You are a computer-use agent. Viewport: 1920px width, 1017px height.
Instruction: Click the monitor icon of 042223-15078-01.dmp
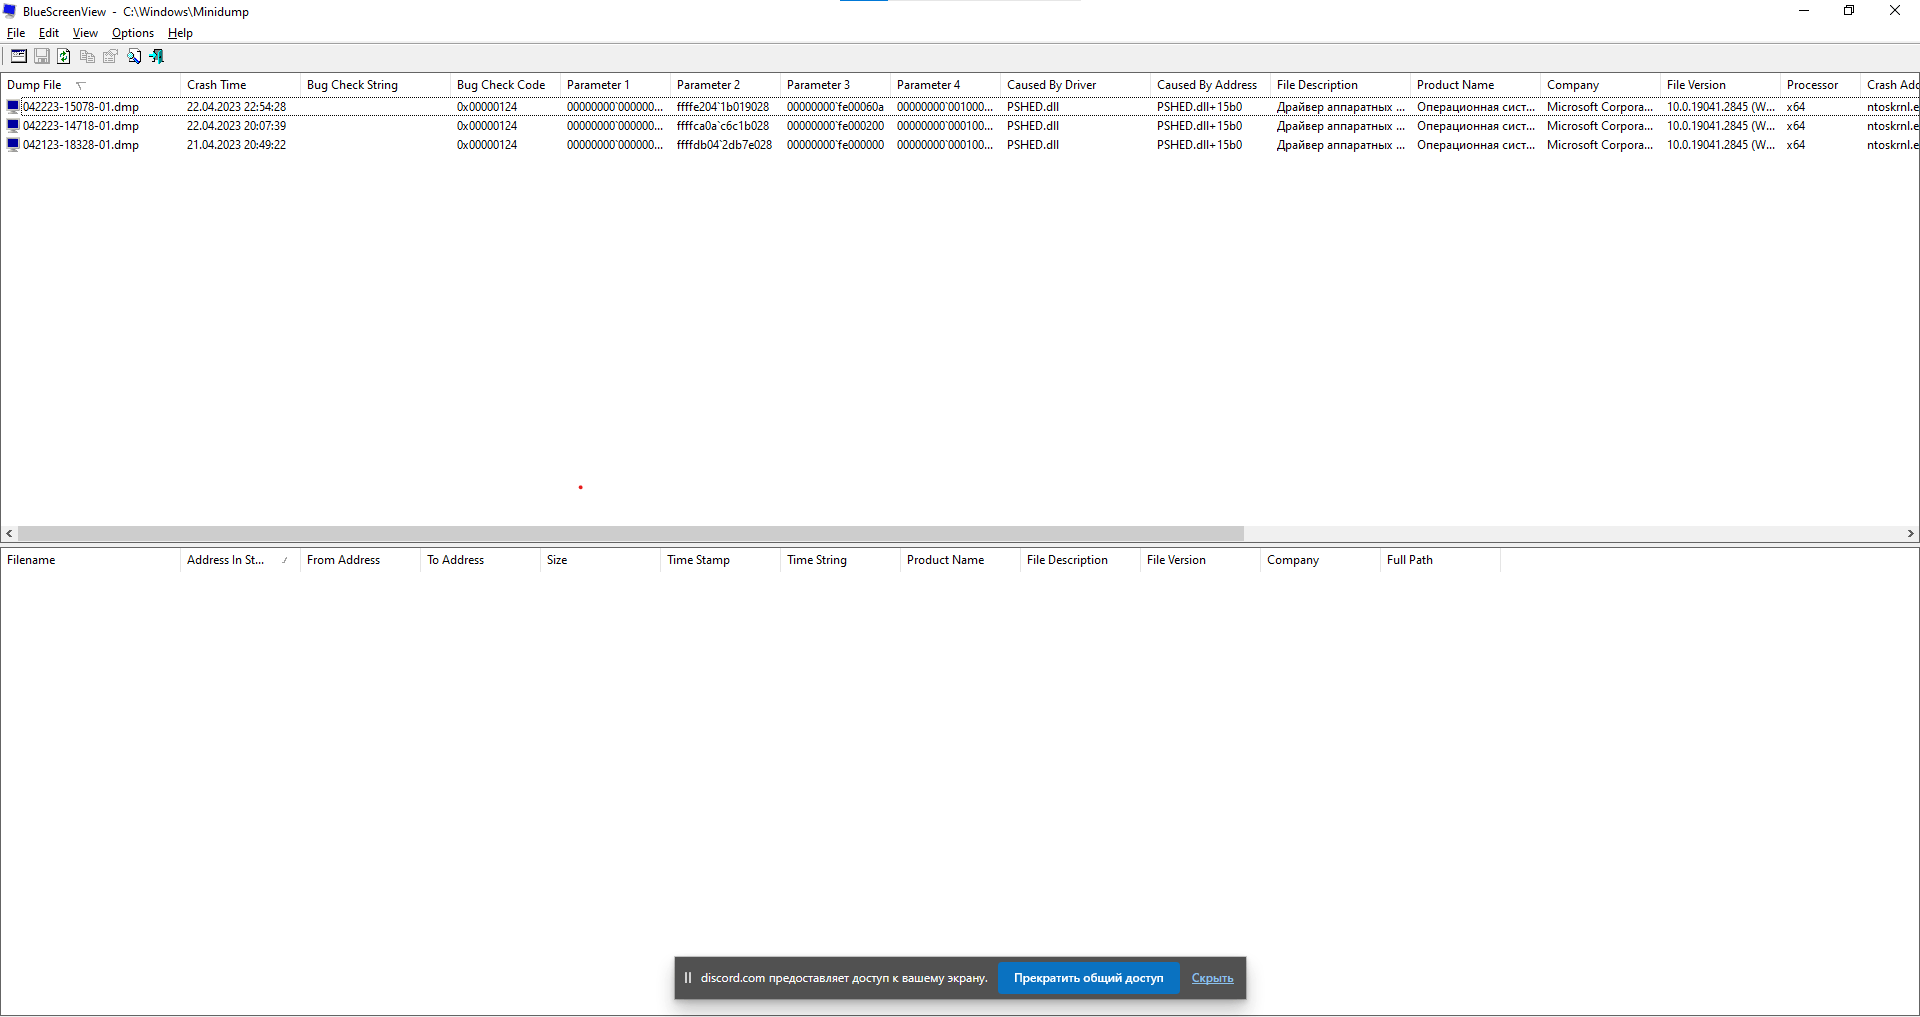click(13, 106)
